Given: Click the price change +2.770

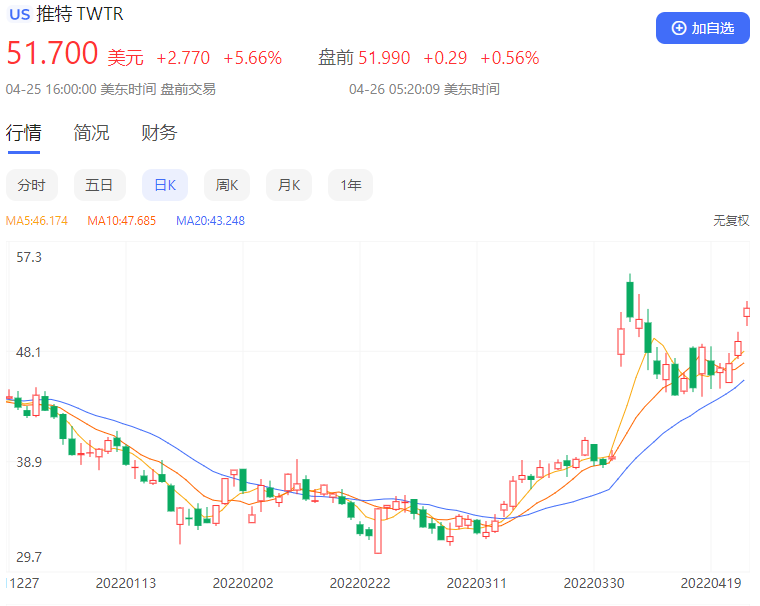Looking at the screenshot, I should coord(183,58).
